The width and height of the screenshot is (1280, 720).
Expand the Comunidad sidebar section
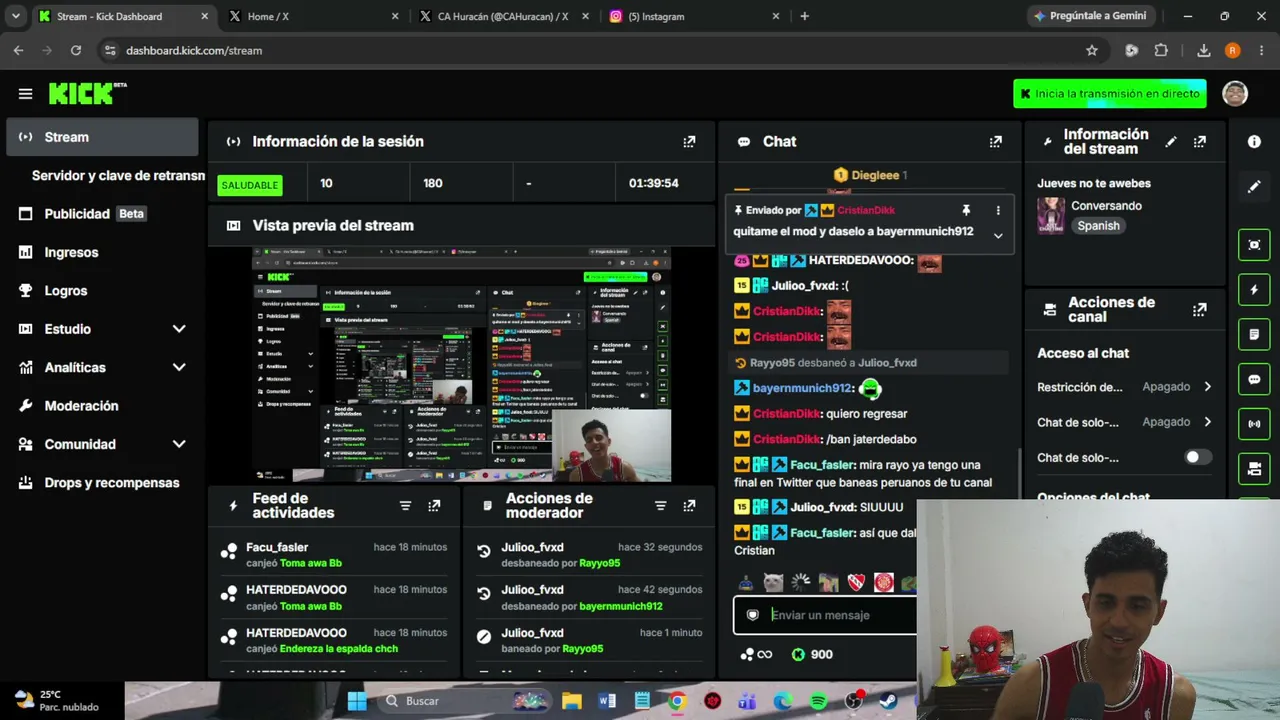point(179,444)
